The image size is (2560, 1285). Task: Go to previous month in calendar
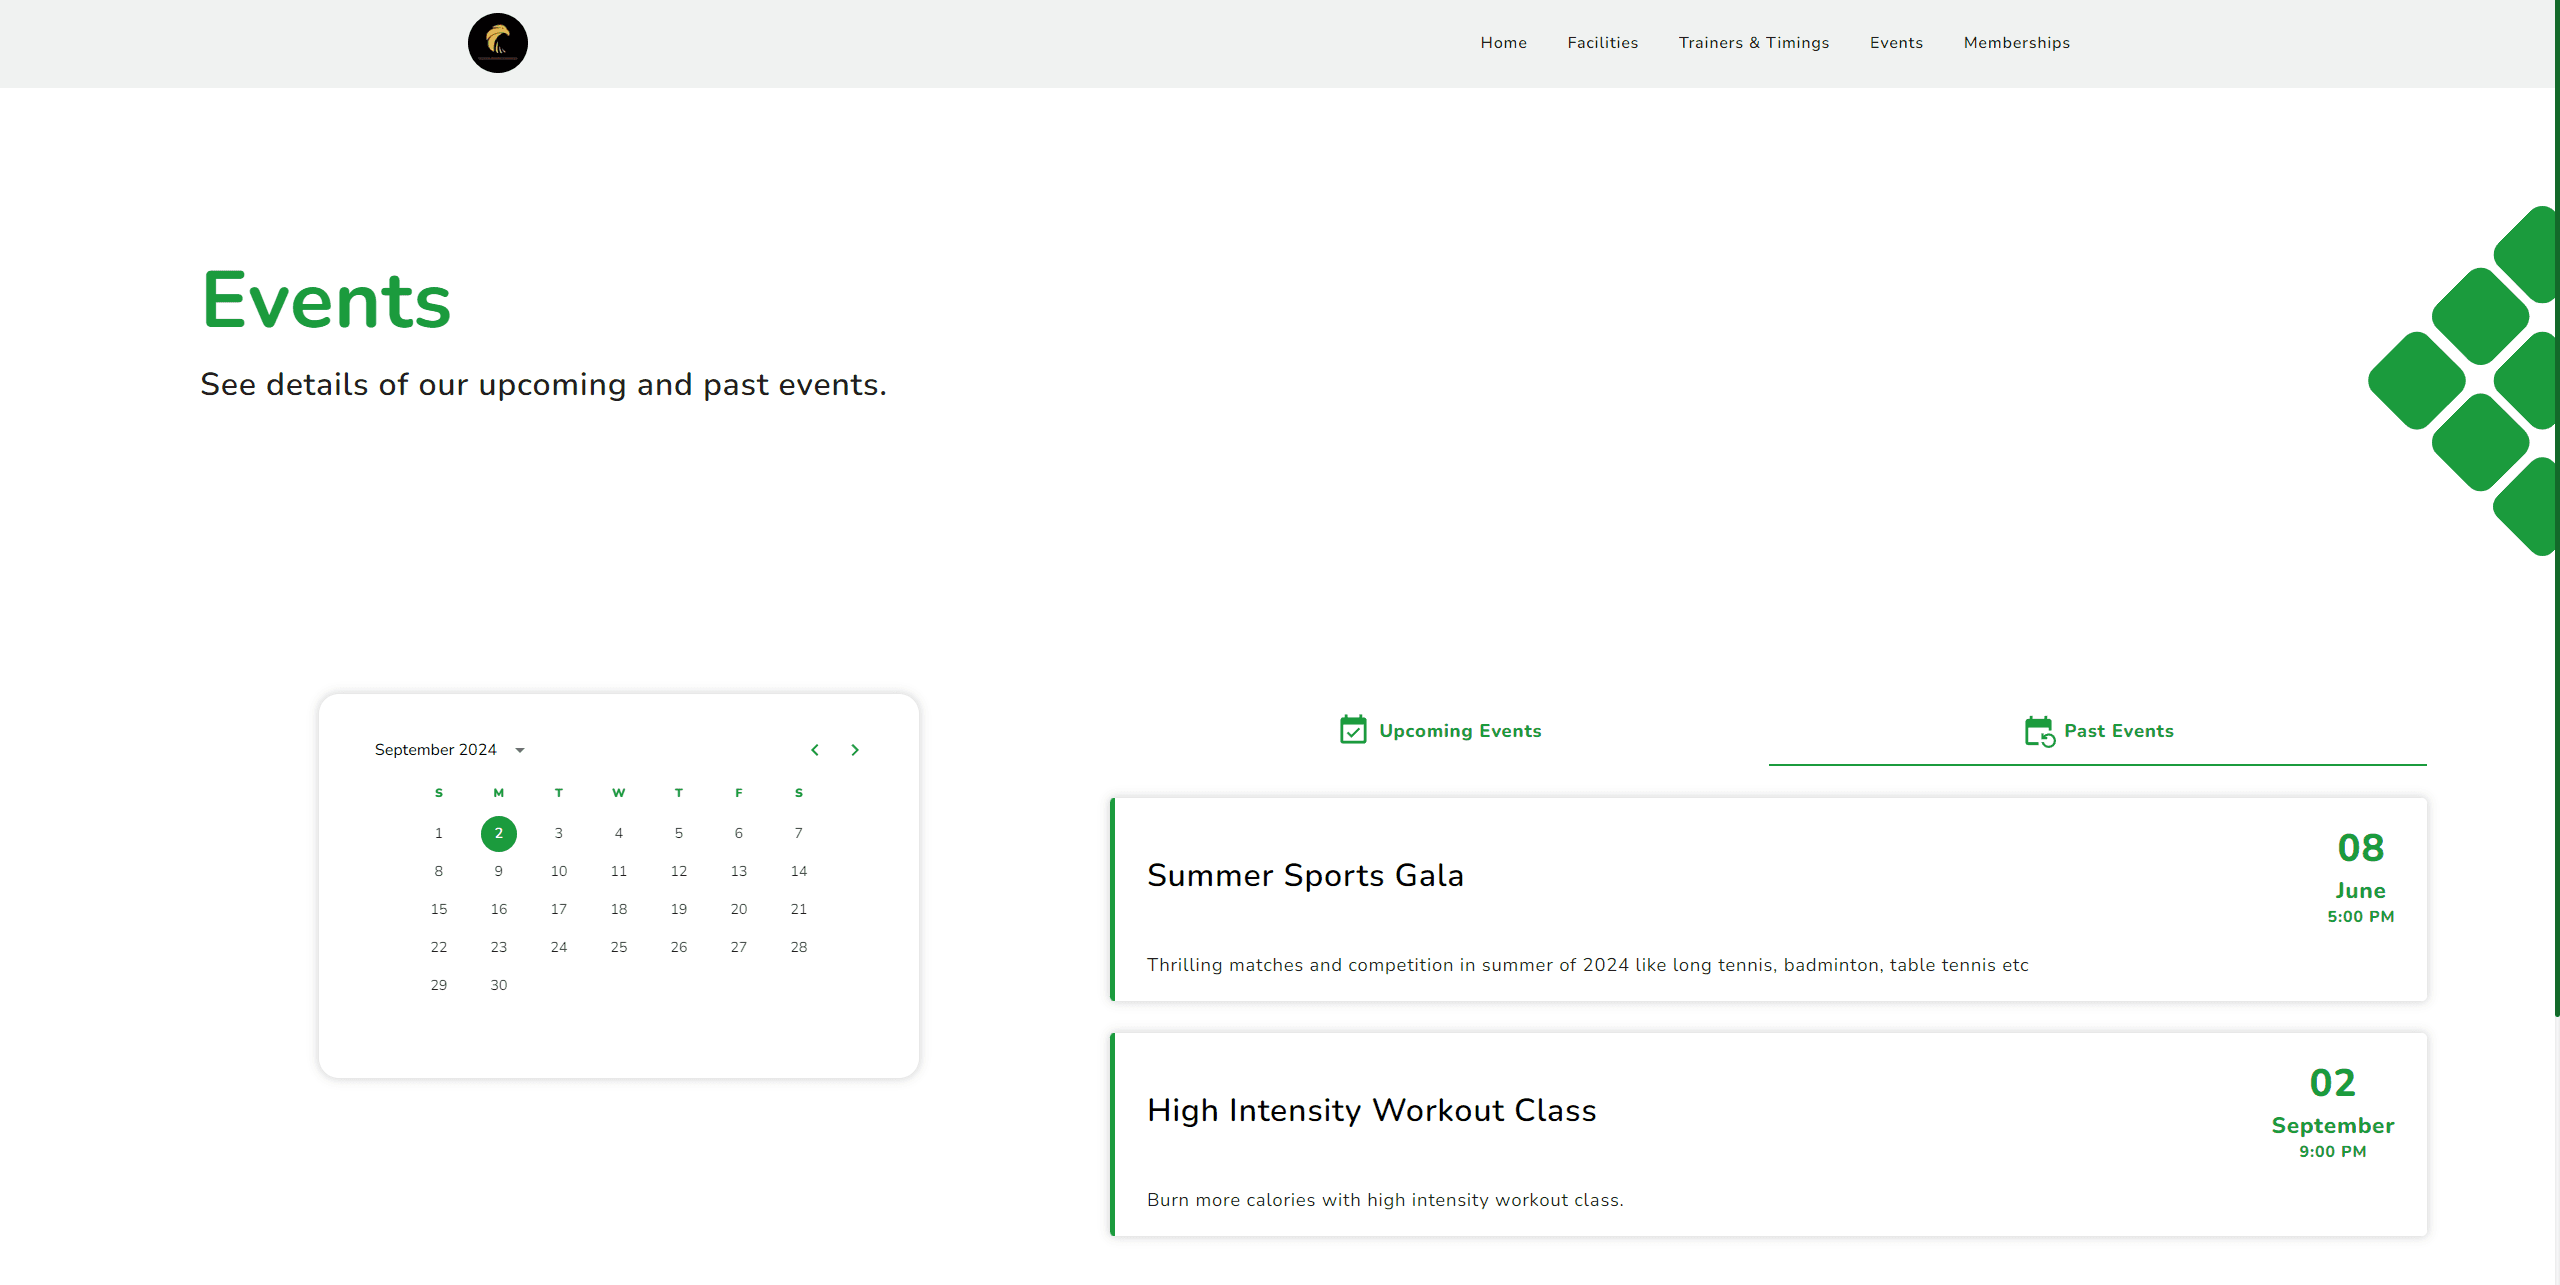click(815, 750)
